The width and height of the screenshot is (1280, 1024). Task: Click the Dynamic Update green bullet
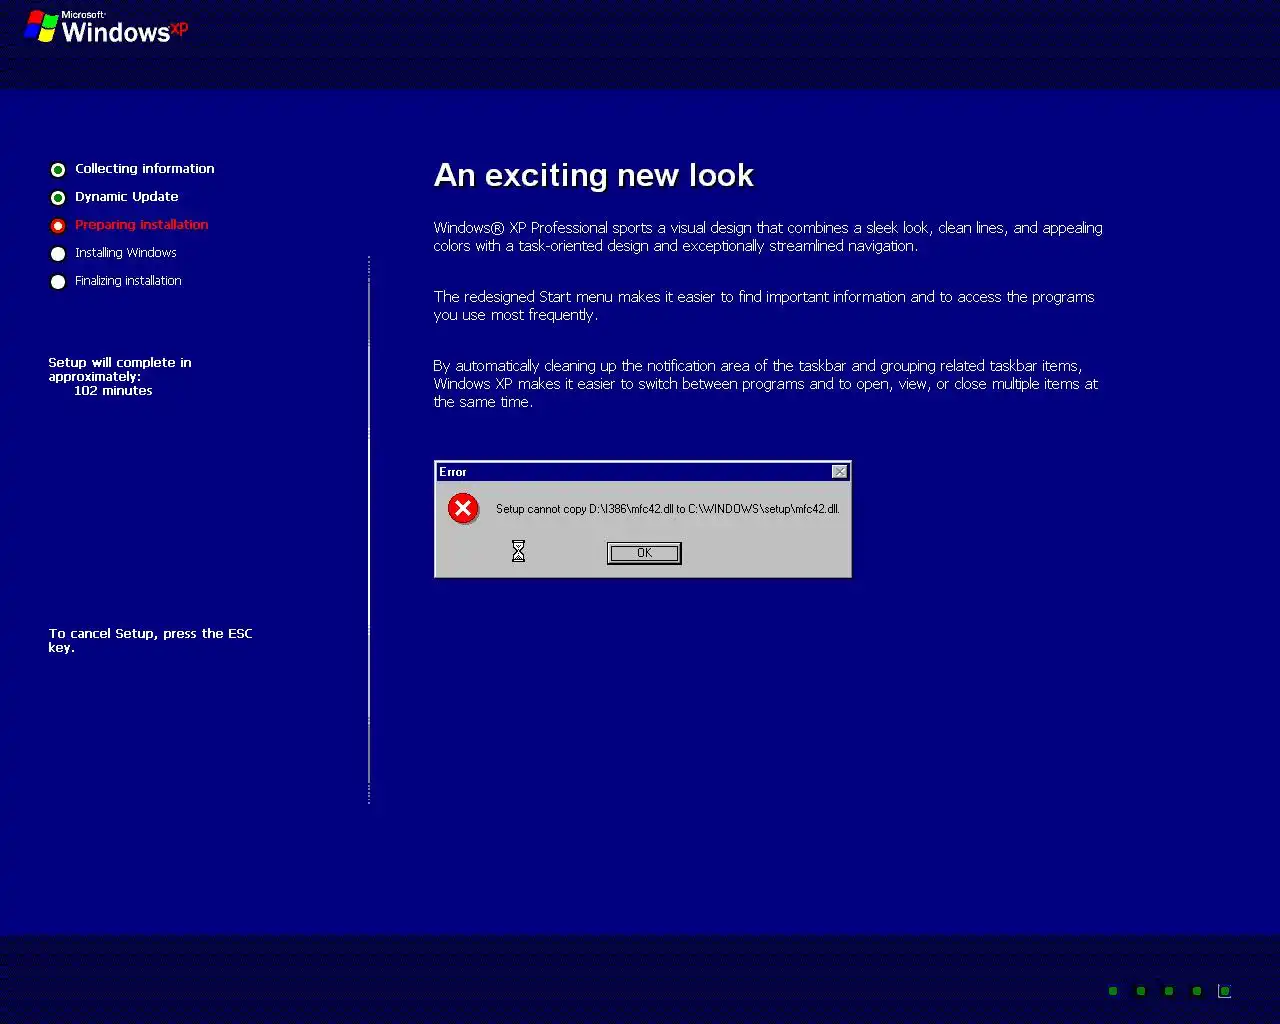[x=58, y=198]
